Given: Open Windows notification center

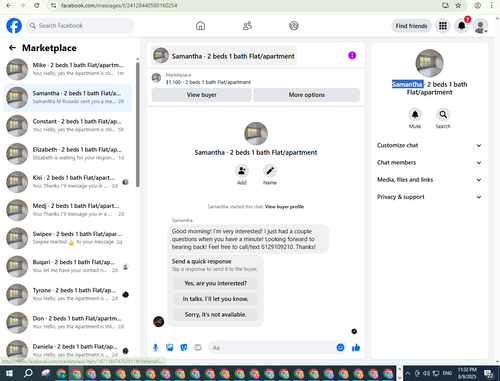Looking at the screenshot, I should 489,373.
